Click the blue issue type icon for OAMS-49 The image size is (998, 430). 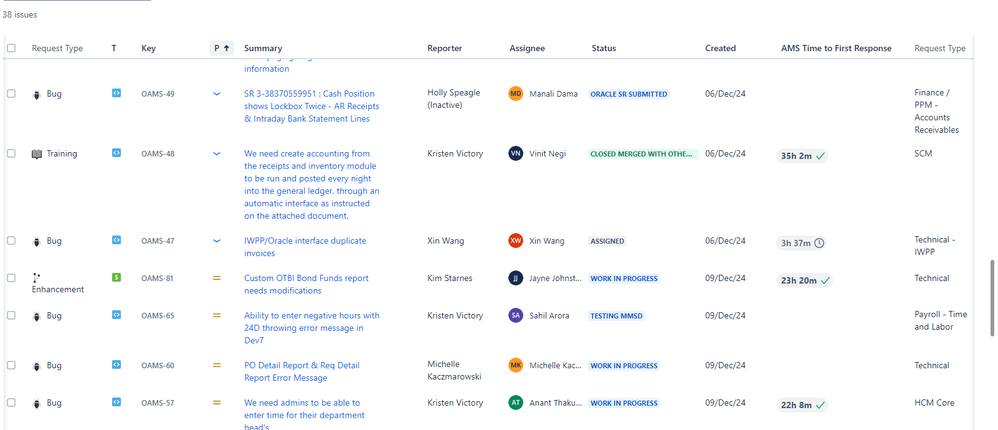tap(116, 93)
